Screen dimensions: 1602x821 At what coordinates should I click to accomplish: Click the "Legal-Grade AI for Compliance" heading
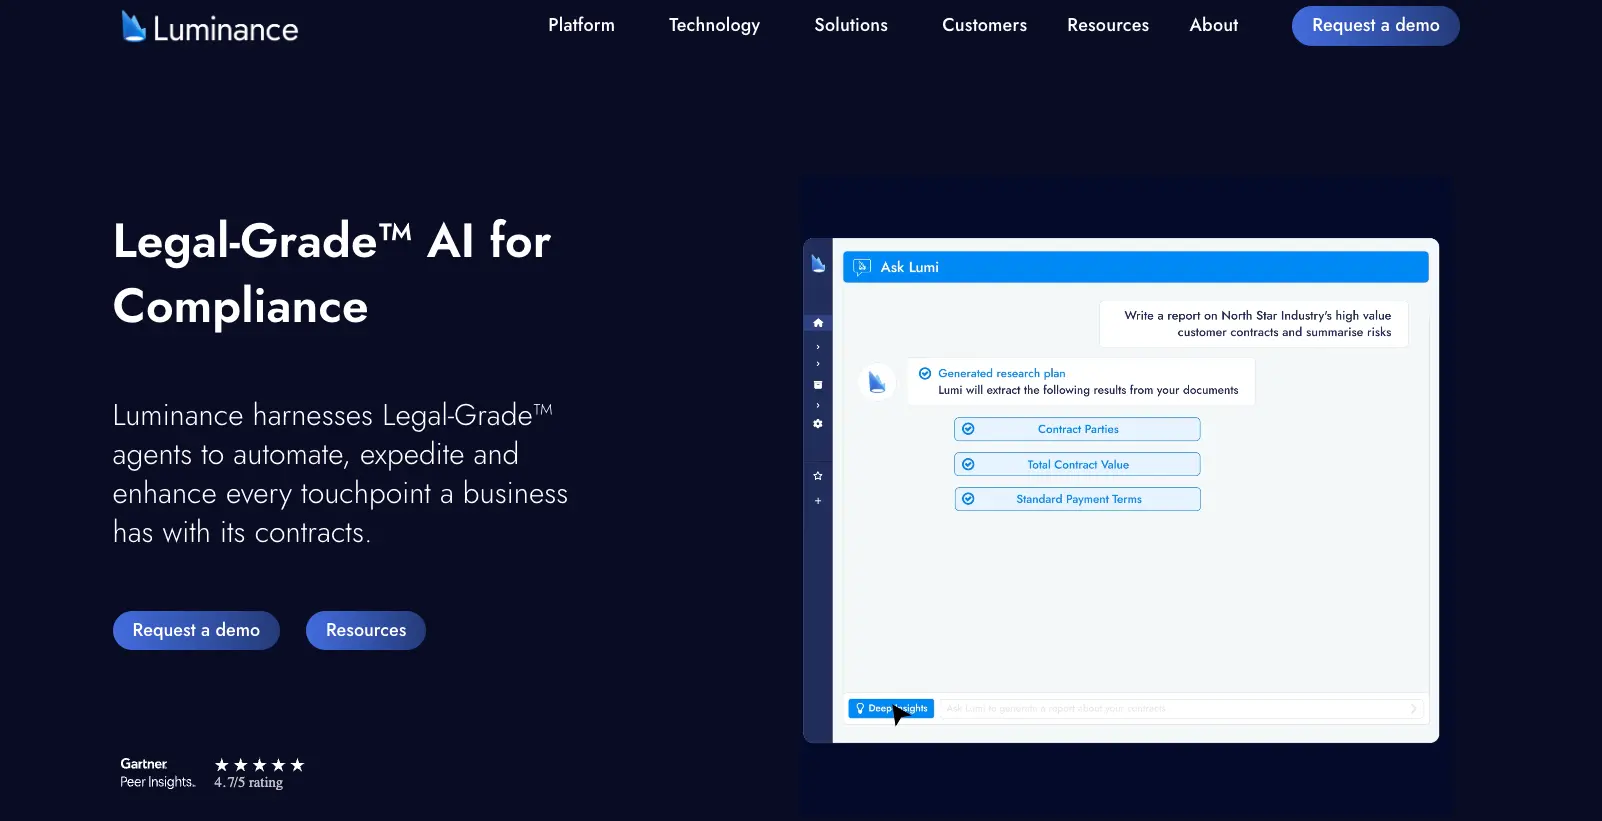pos(332,273)
